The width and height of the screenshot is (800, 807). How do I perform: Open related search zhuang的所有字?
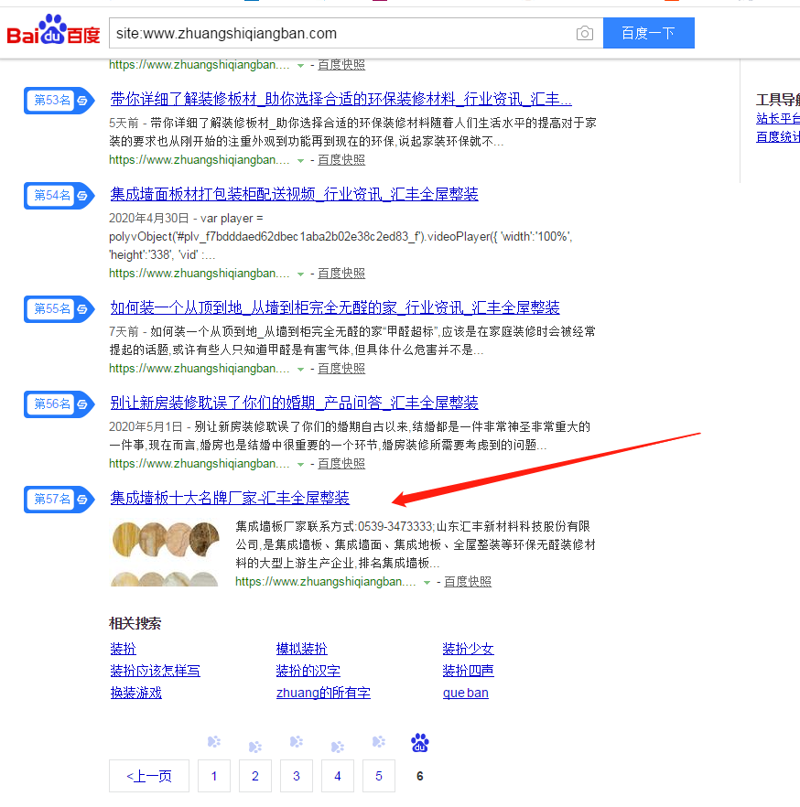point(323,693)
